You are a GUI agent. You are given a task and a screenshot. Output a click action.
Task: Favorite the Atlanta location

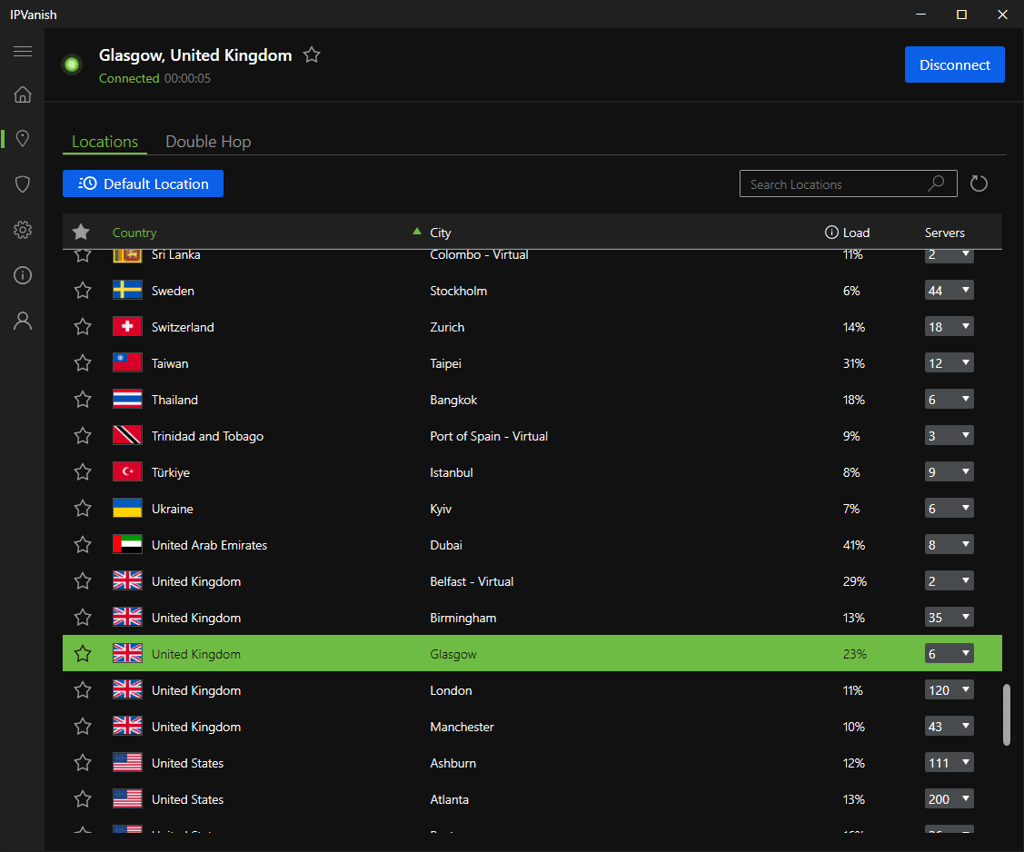82,799
